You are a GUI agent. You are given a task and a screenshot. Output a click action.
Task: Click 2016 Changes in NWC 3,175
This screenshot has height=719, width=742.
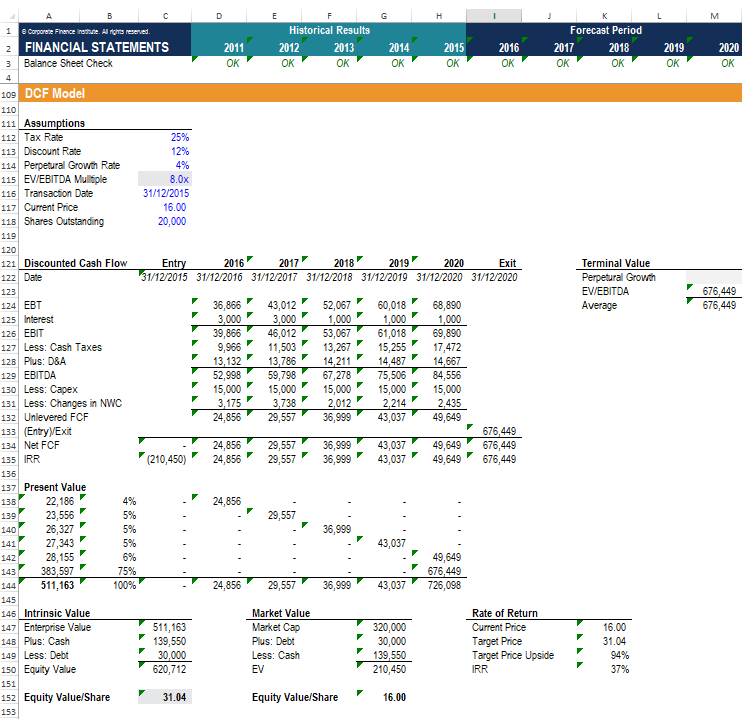coord(229,403)
